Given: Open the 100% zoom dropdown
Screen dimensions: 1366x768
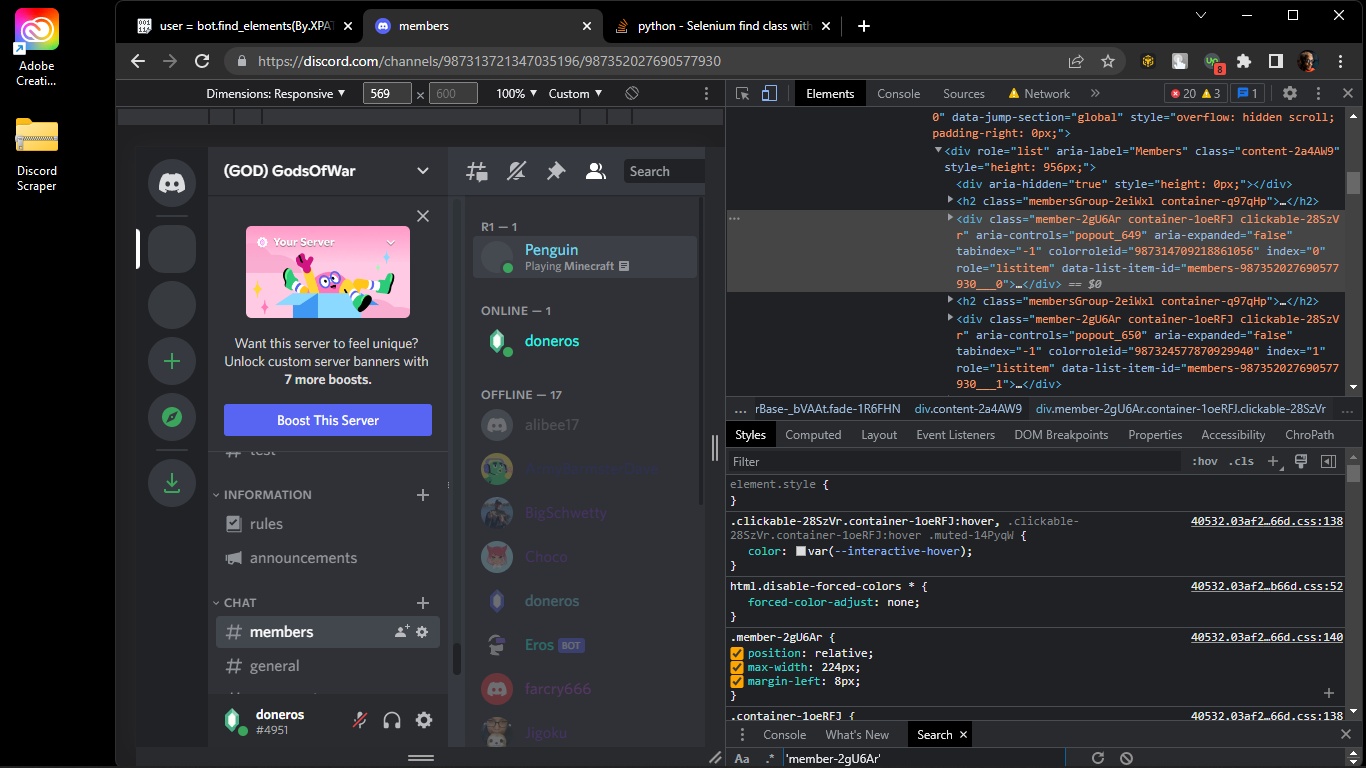Looking at the screenshot, I should 517,93.
